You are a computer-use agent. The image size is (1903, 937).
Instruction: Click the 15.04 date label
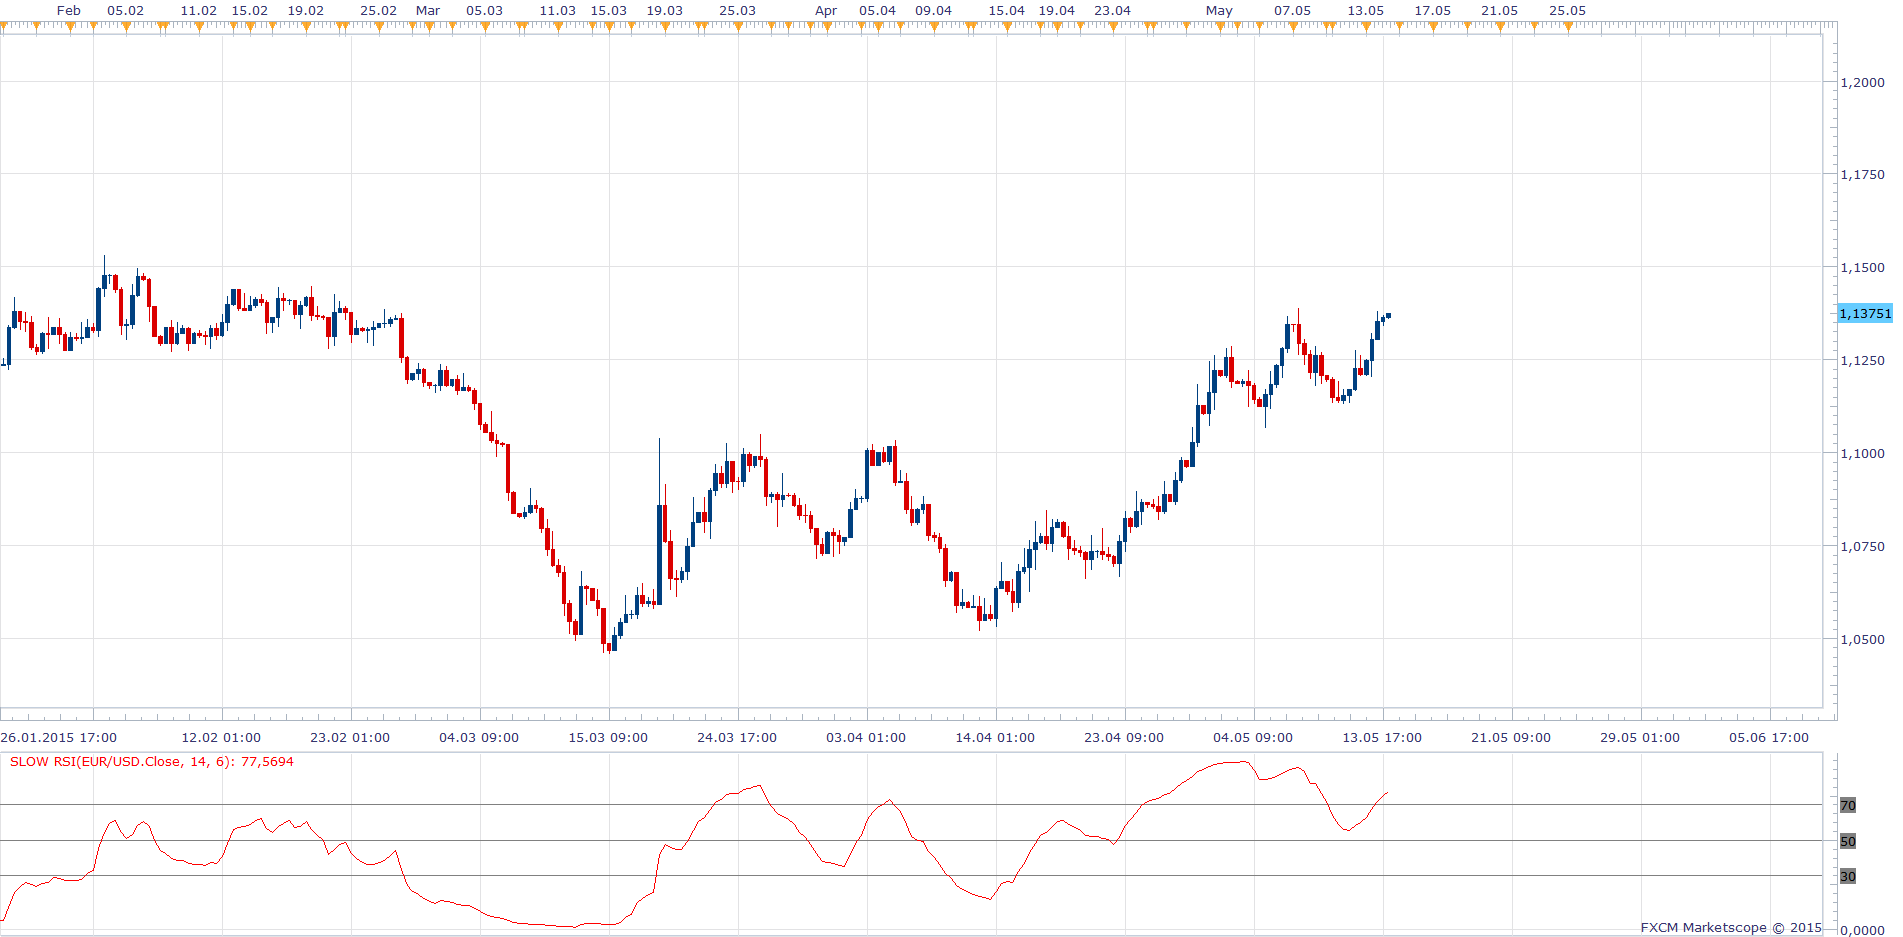pyautogui.click(x=1007, y=10)
